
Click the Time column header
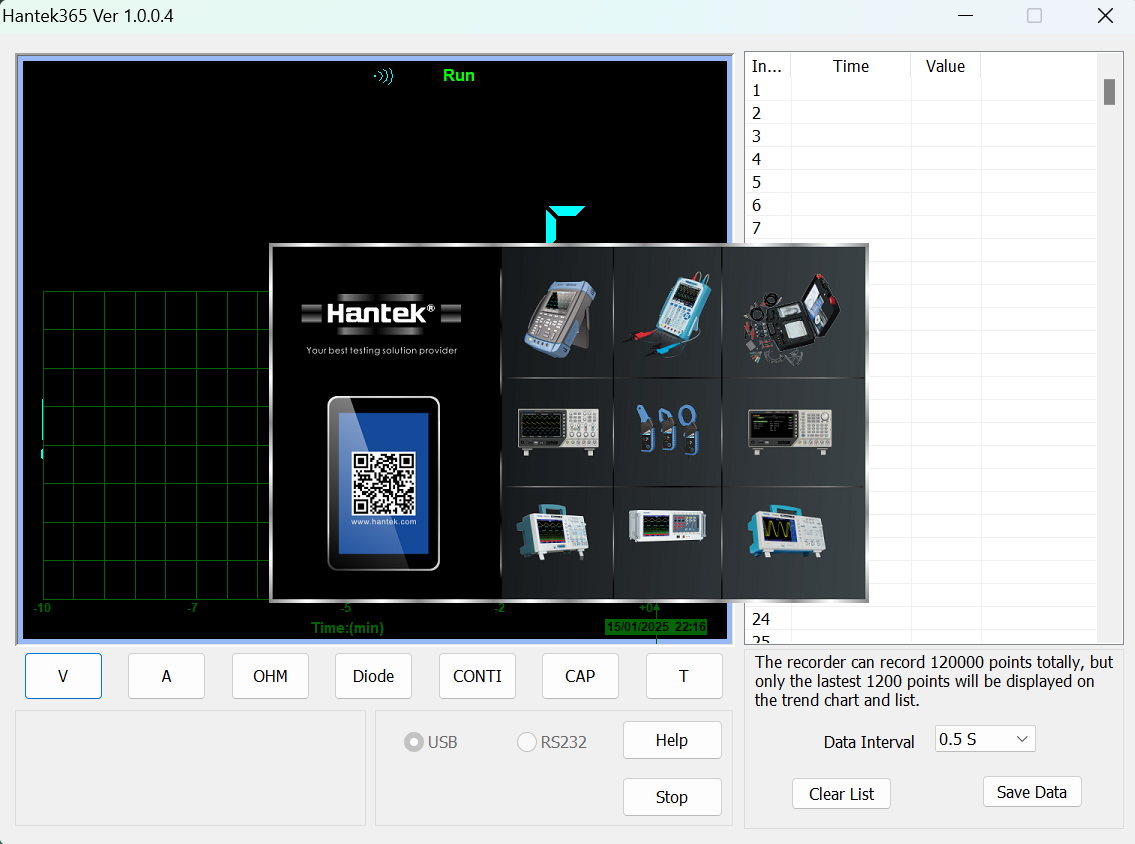pos(851,66)
